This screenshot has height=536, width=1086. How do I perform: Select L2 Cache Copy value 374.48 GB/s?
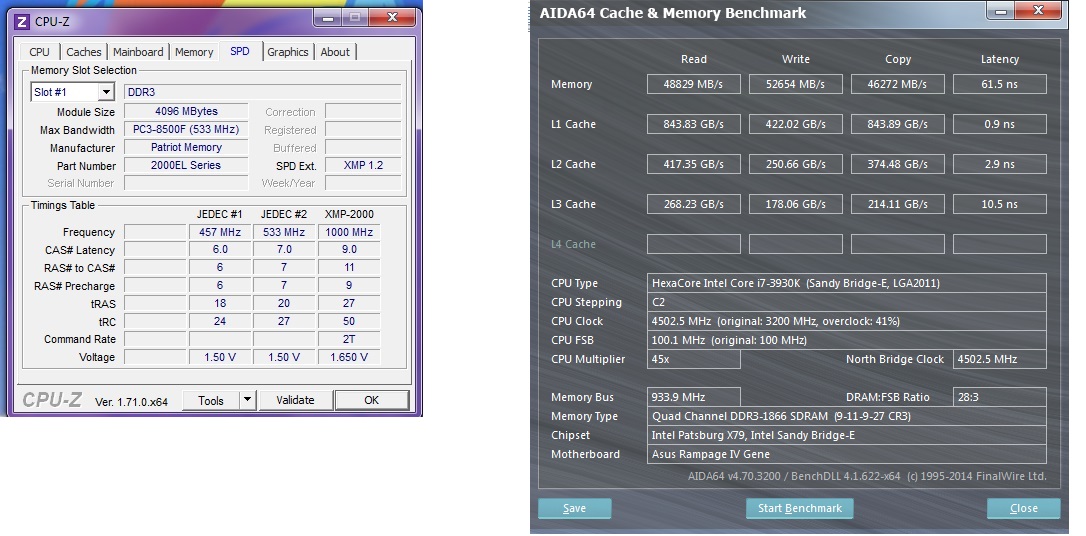pyautogui.click(x=897, y=164)
